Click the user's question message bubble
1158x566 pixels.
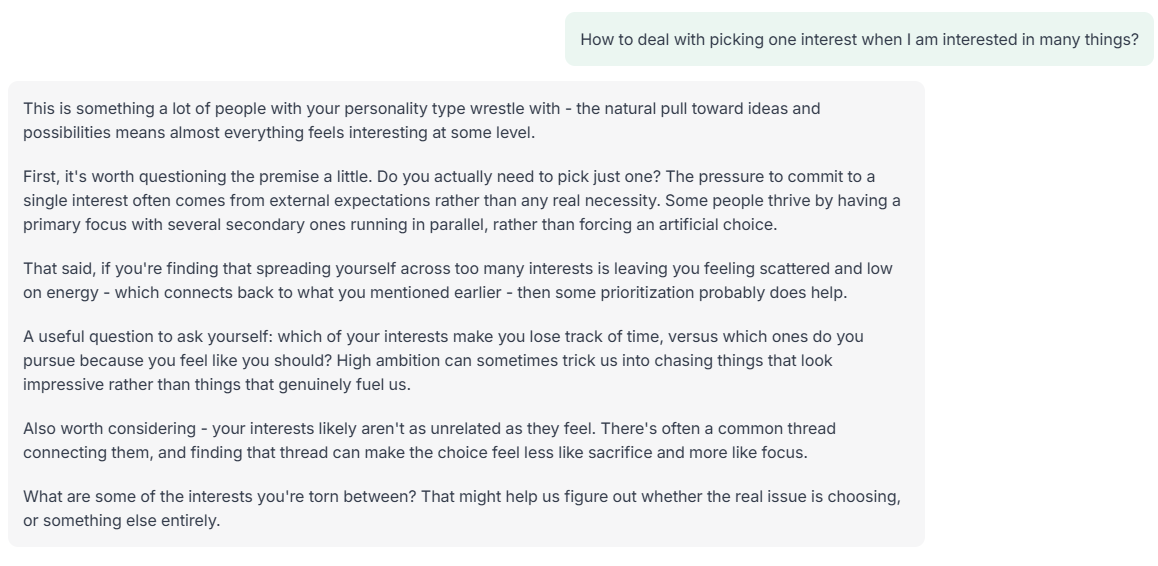coord(858,40)
